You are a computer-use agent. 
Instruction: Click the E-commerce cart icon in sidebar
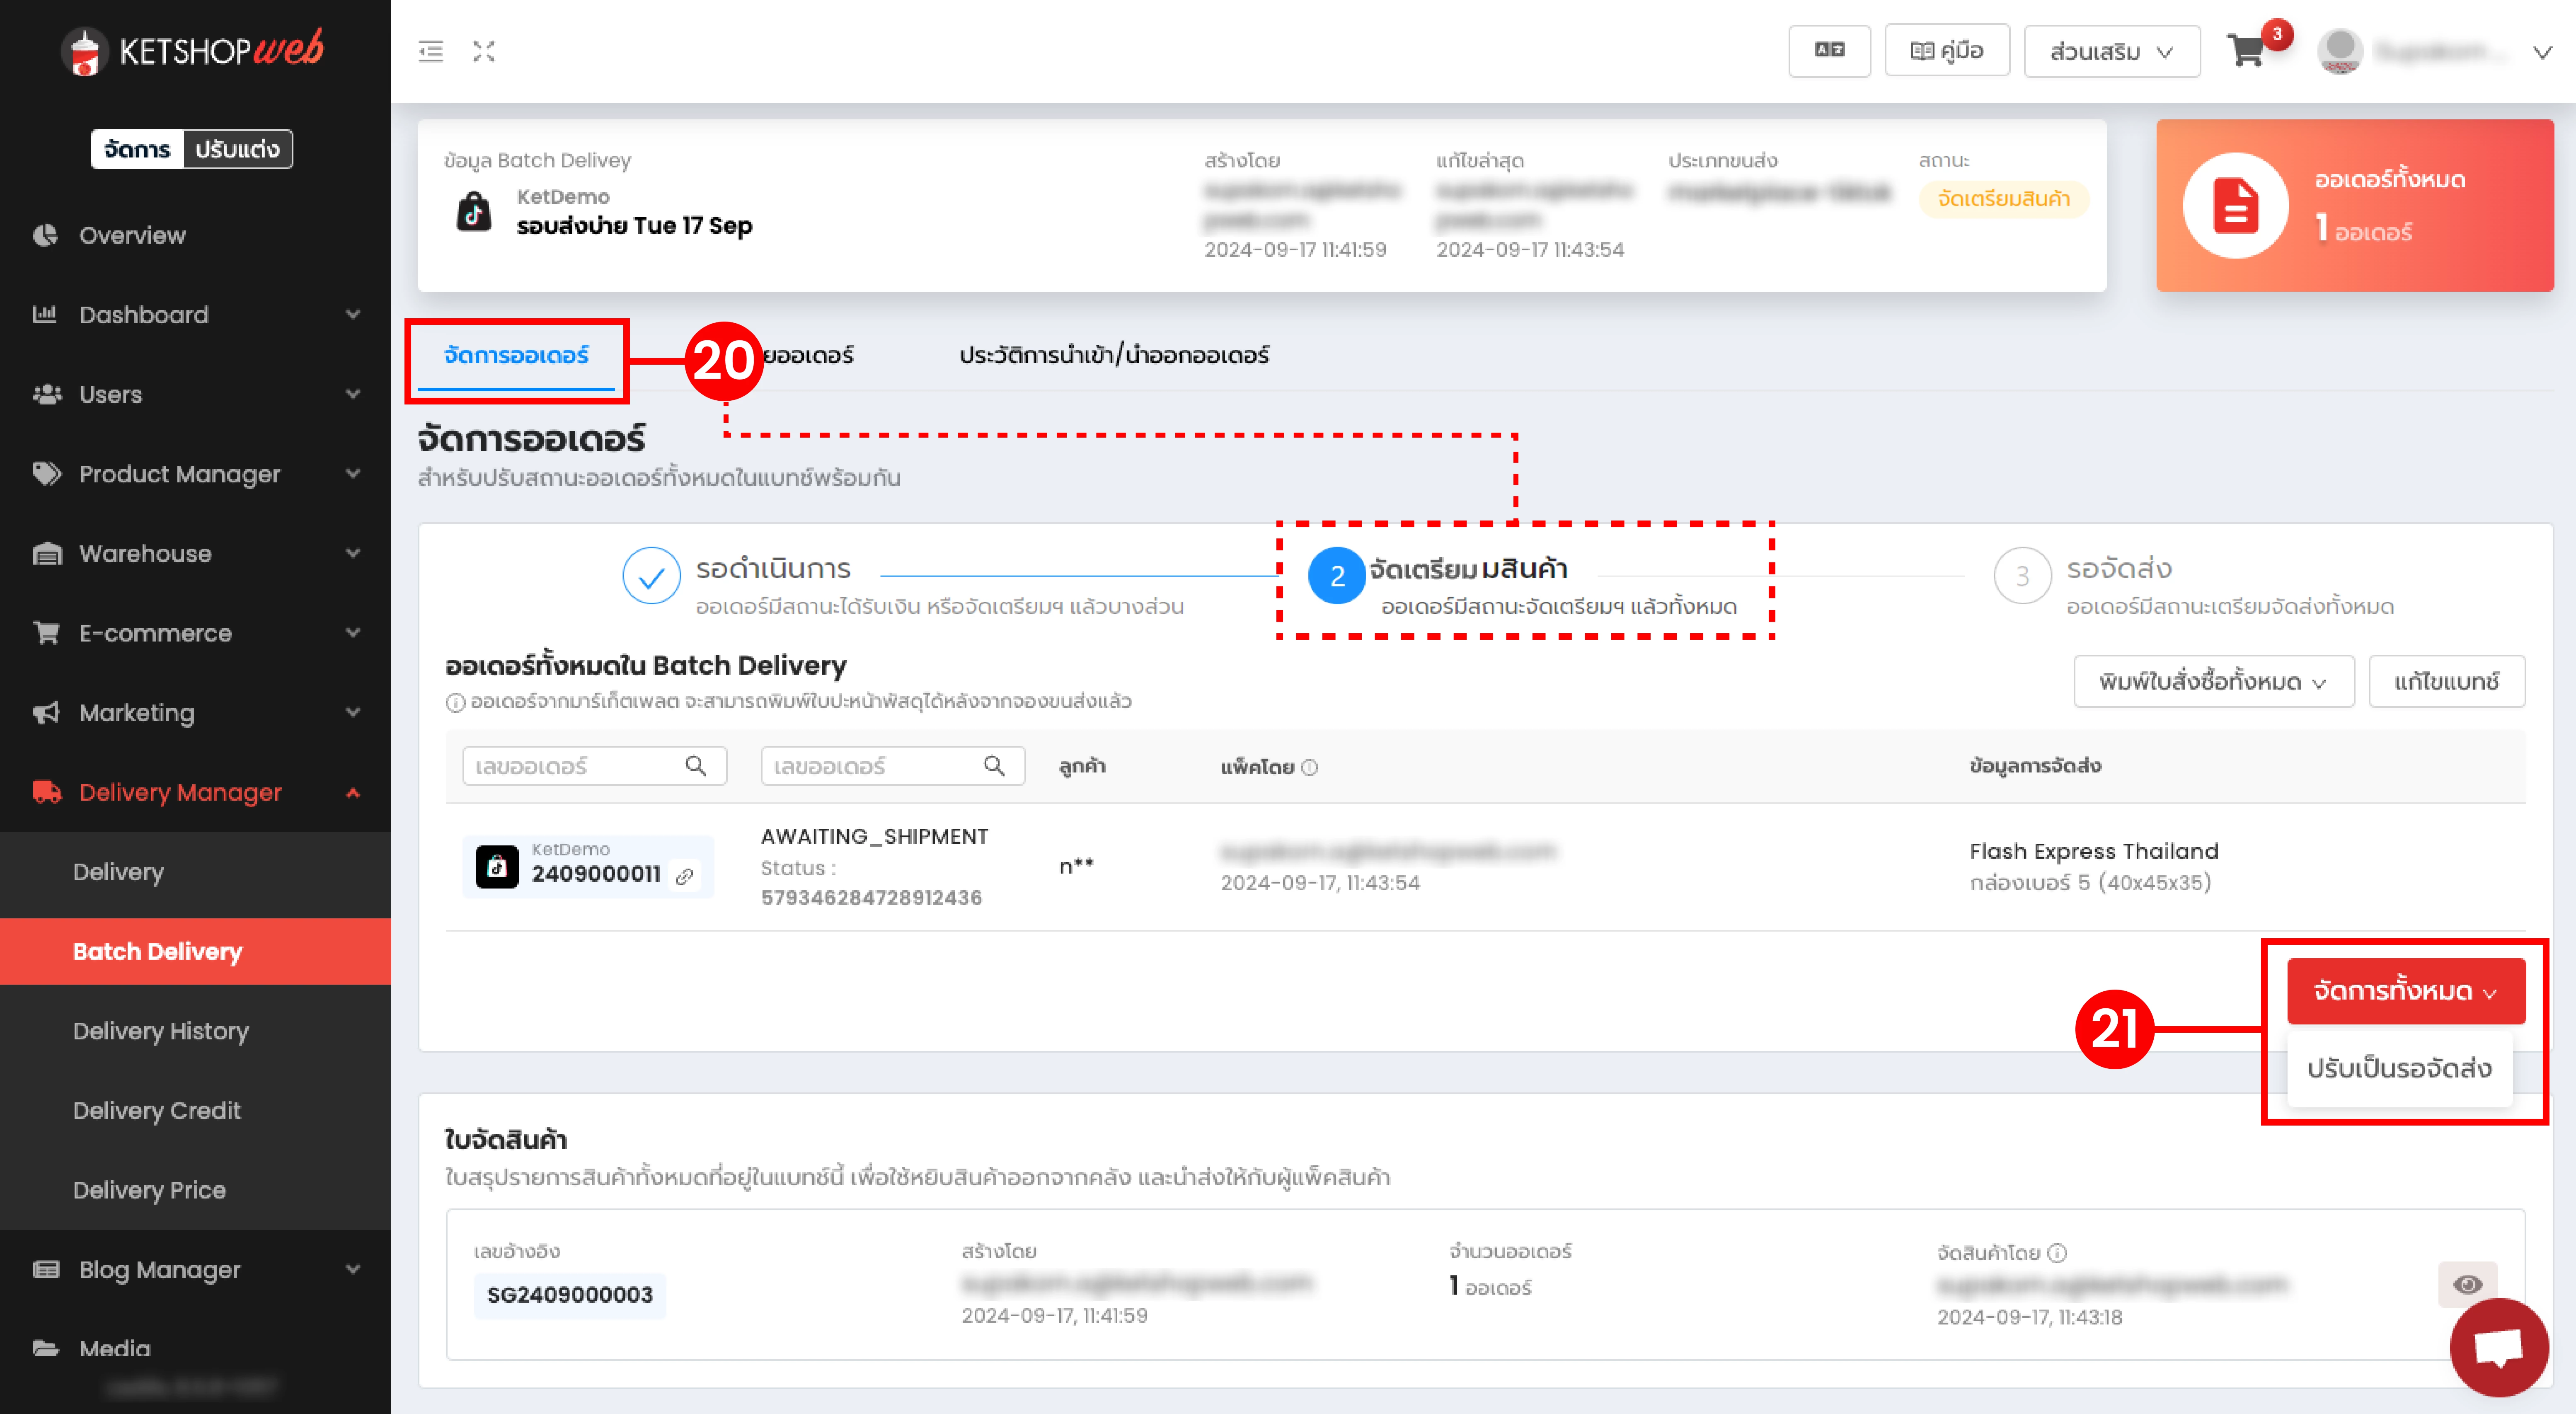tap(46, 632)
